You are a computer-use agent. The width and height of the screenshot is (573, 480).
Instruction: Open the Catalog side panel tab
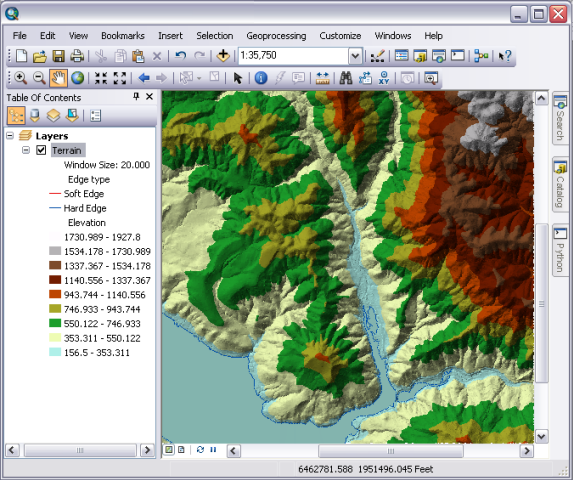(x=560, y=184)
